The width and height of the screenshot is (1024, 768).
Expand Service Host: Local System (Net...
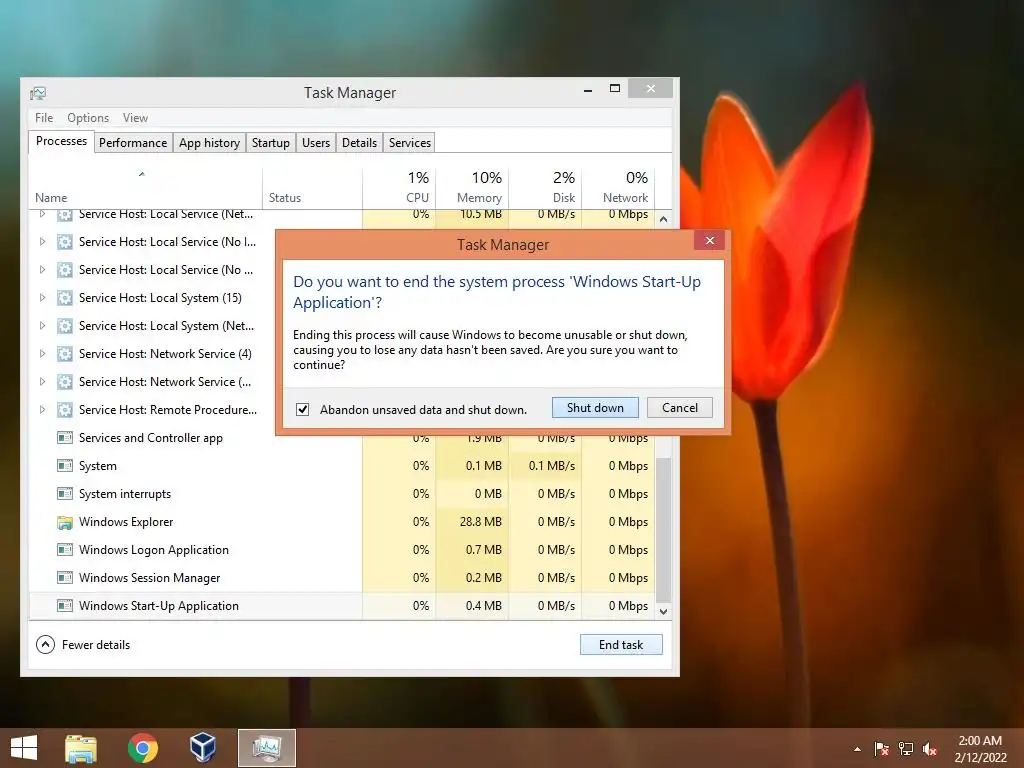click(42, 326)
